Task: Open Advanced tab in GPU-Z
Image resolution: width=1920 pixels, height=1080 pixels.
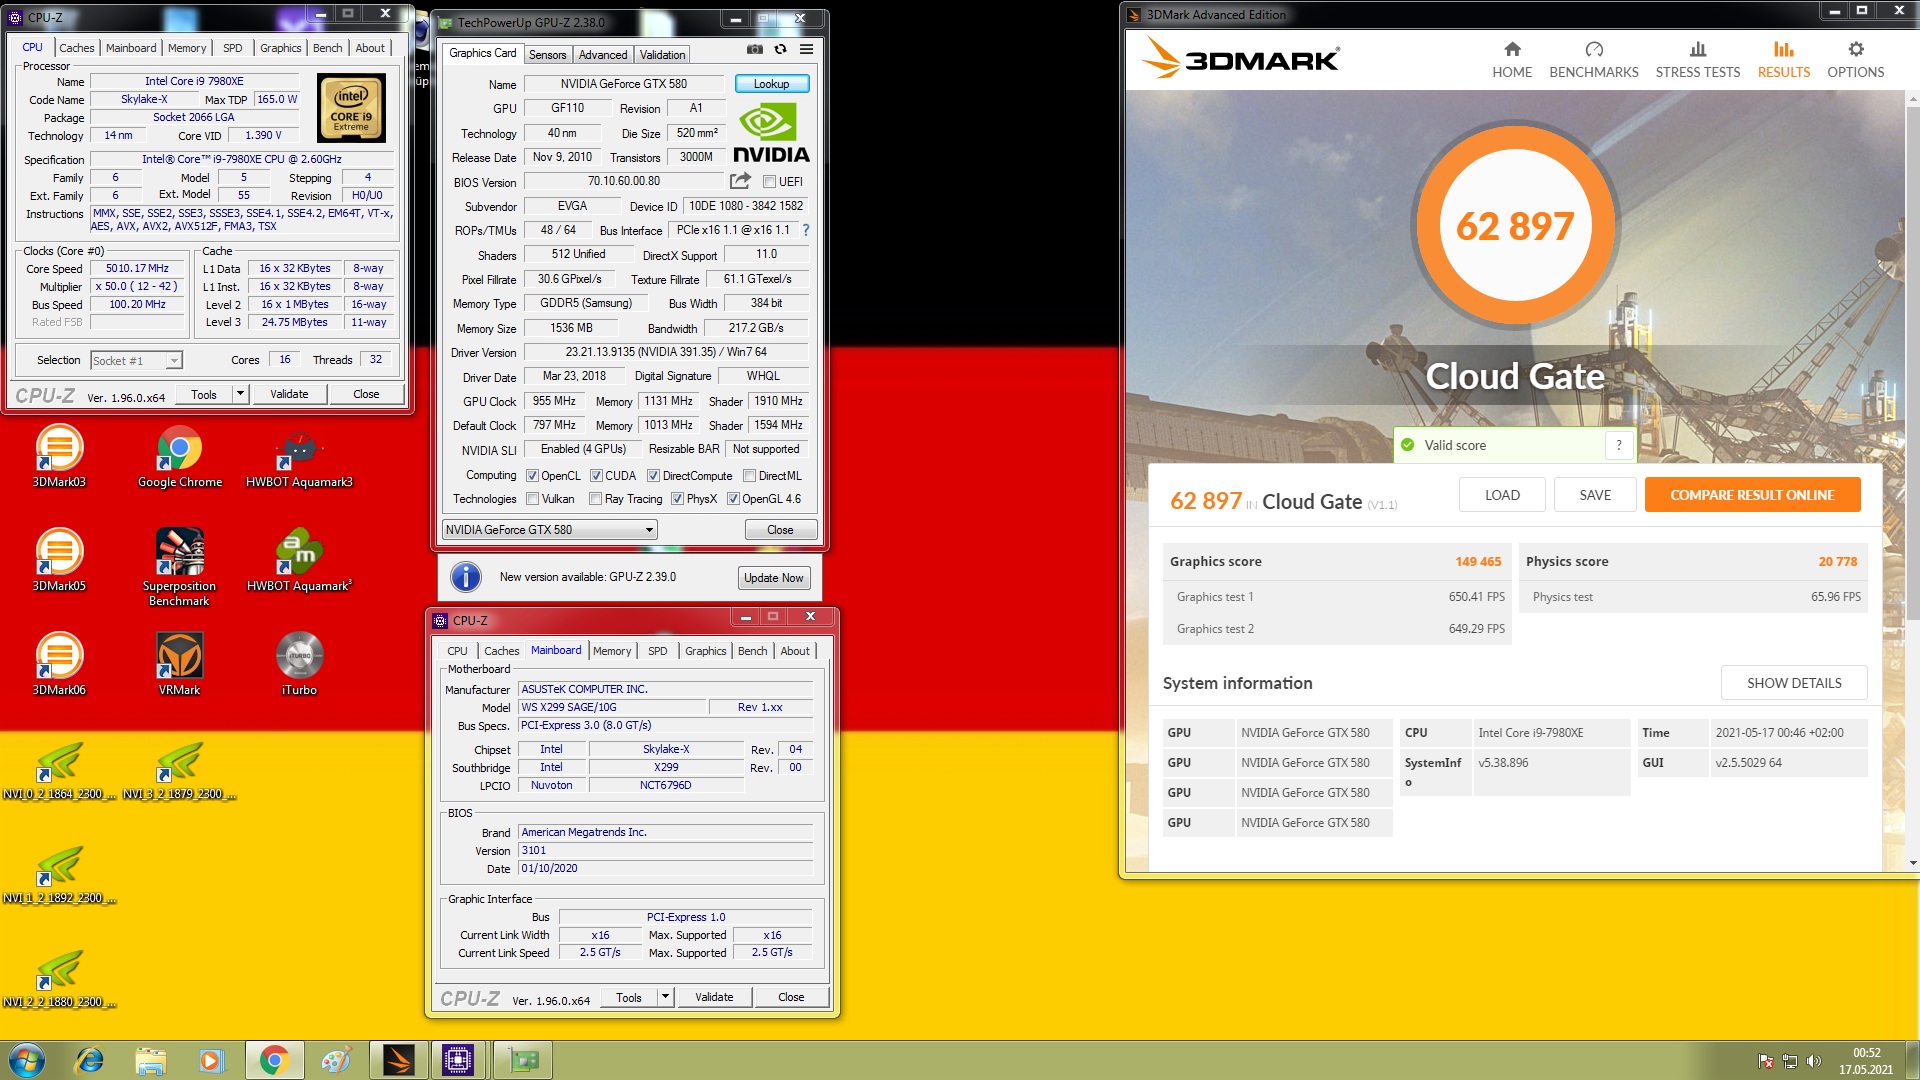Action: (x=603, y=55)
